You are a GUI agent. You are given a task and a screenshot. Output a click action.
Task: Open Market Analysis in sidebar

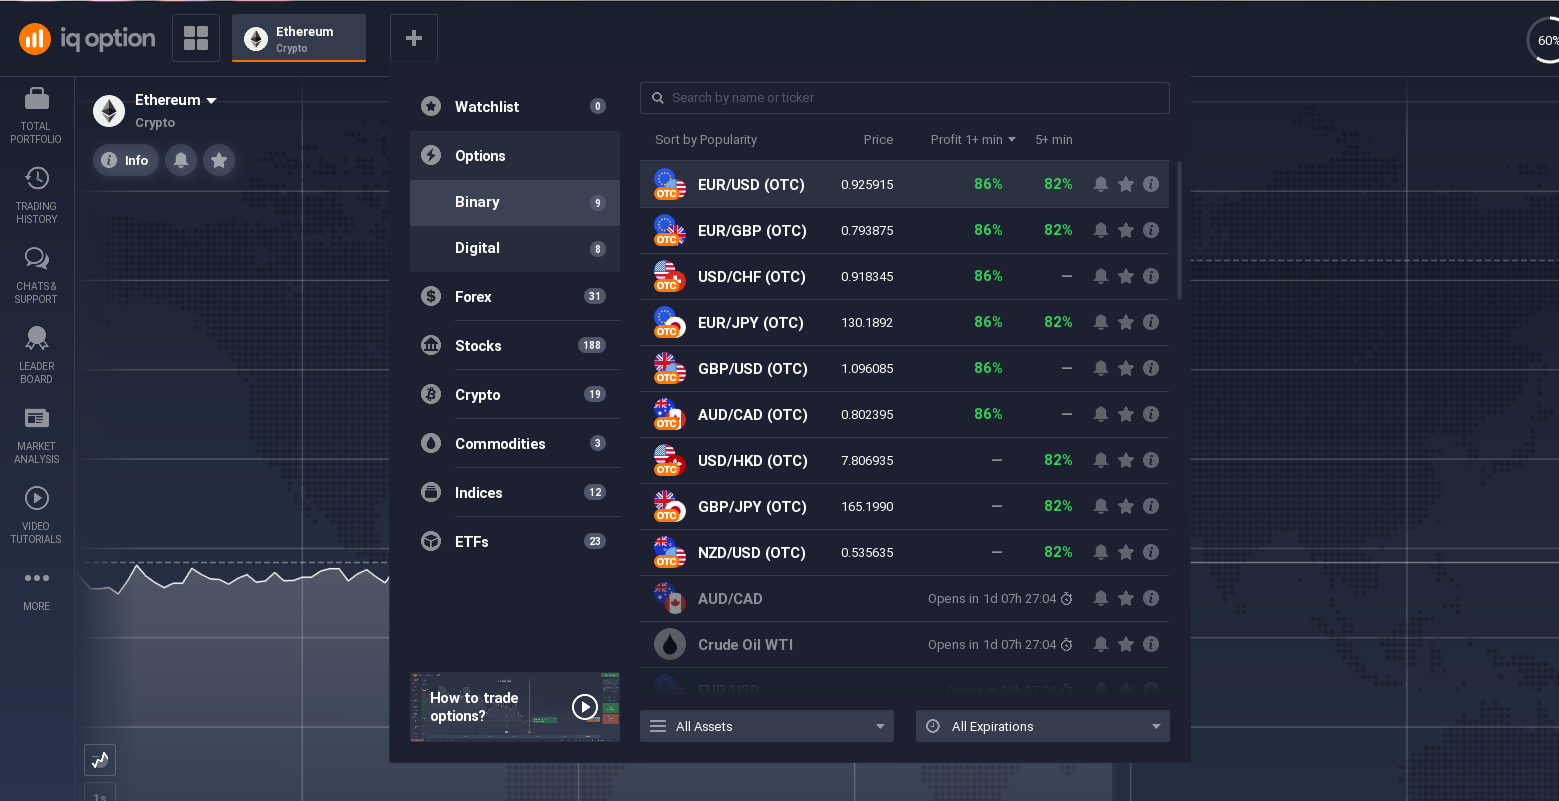36,419
